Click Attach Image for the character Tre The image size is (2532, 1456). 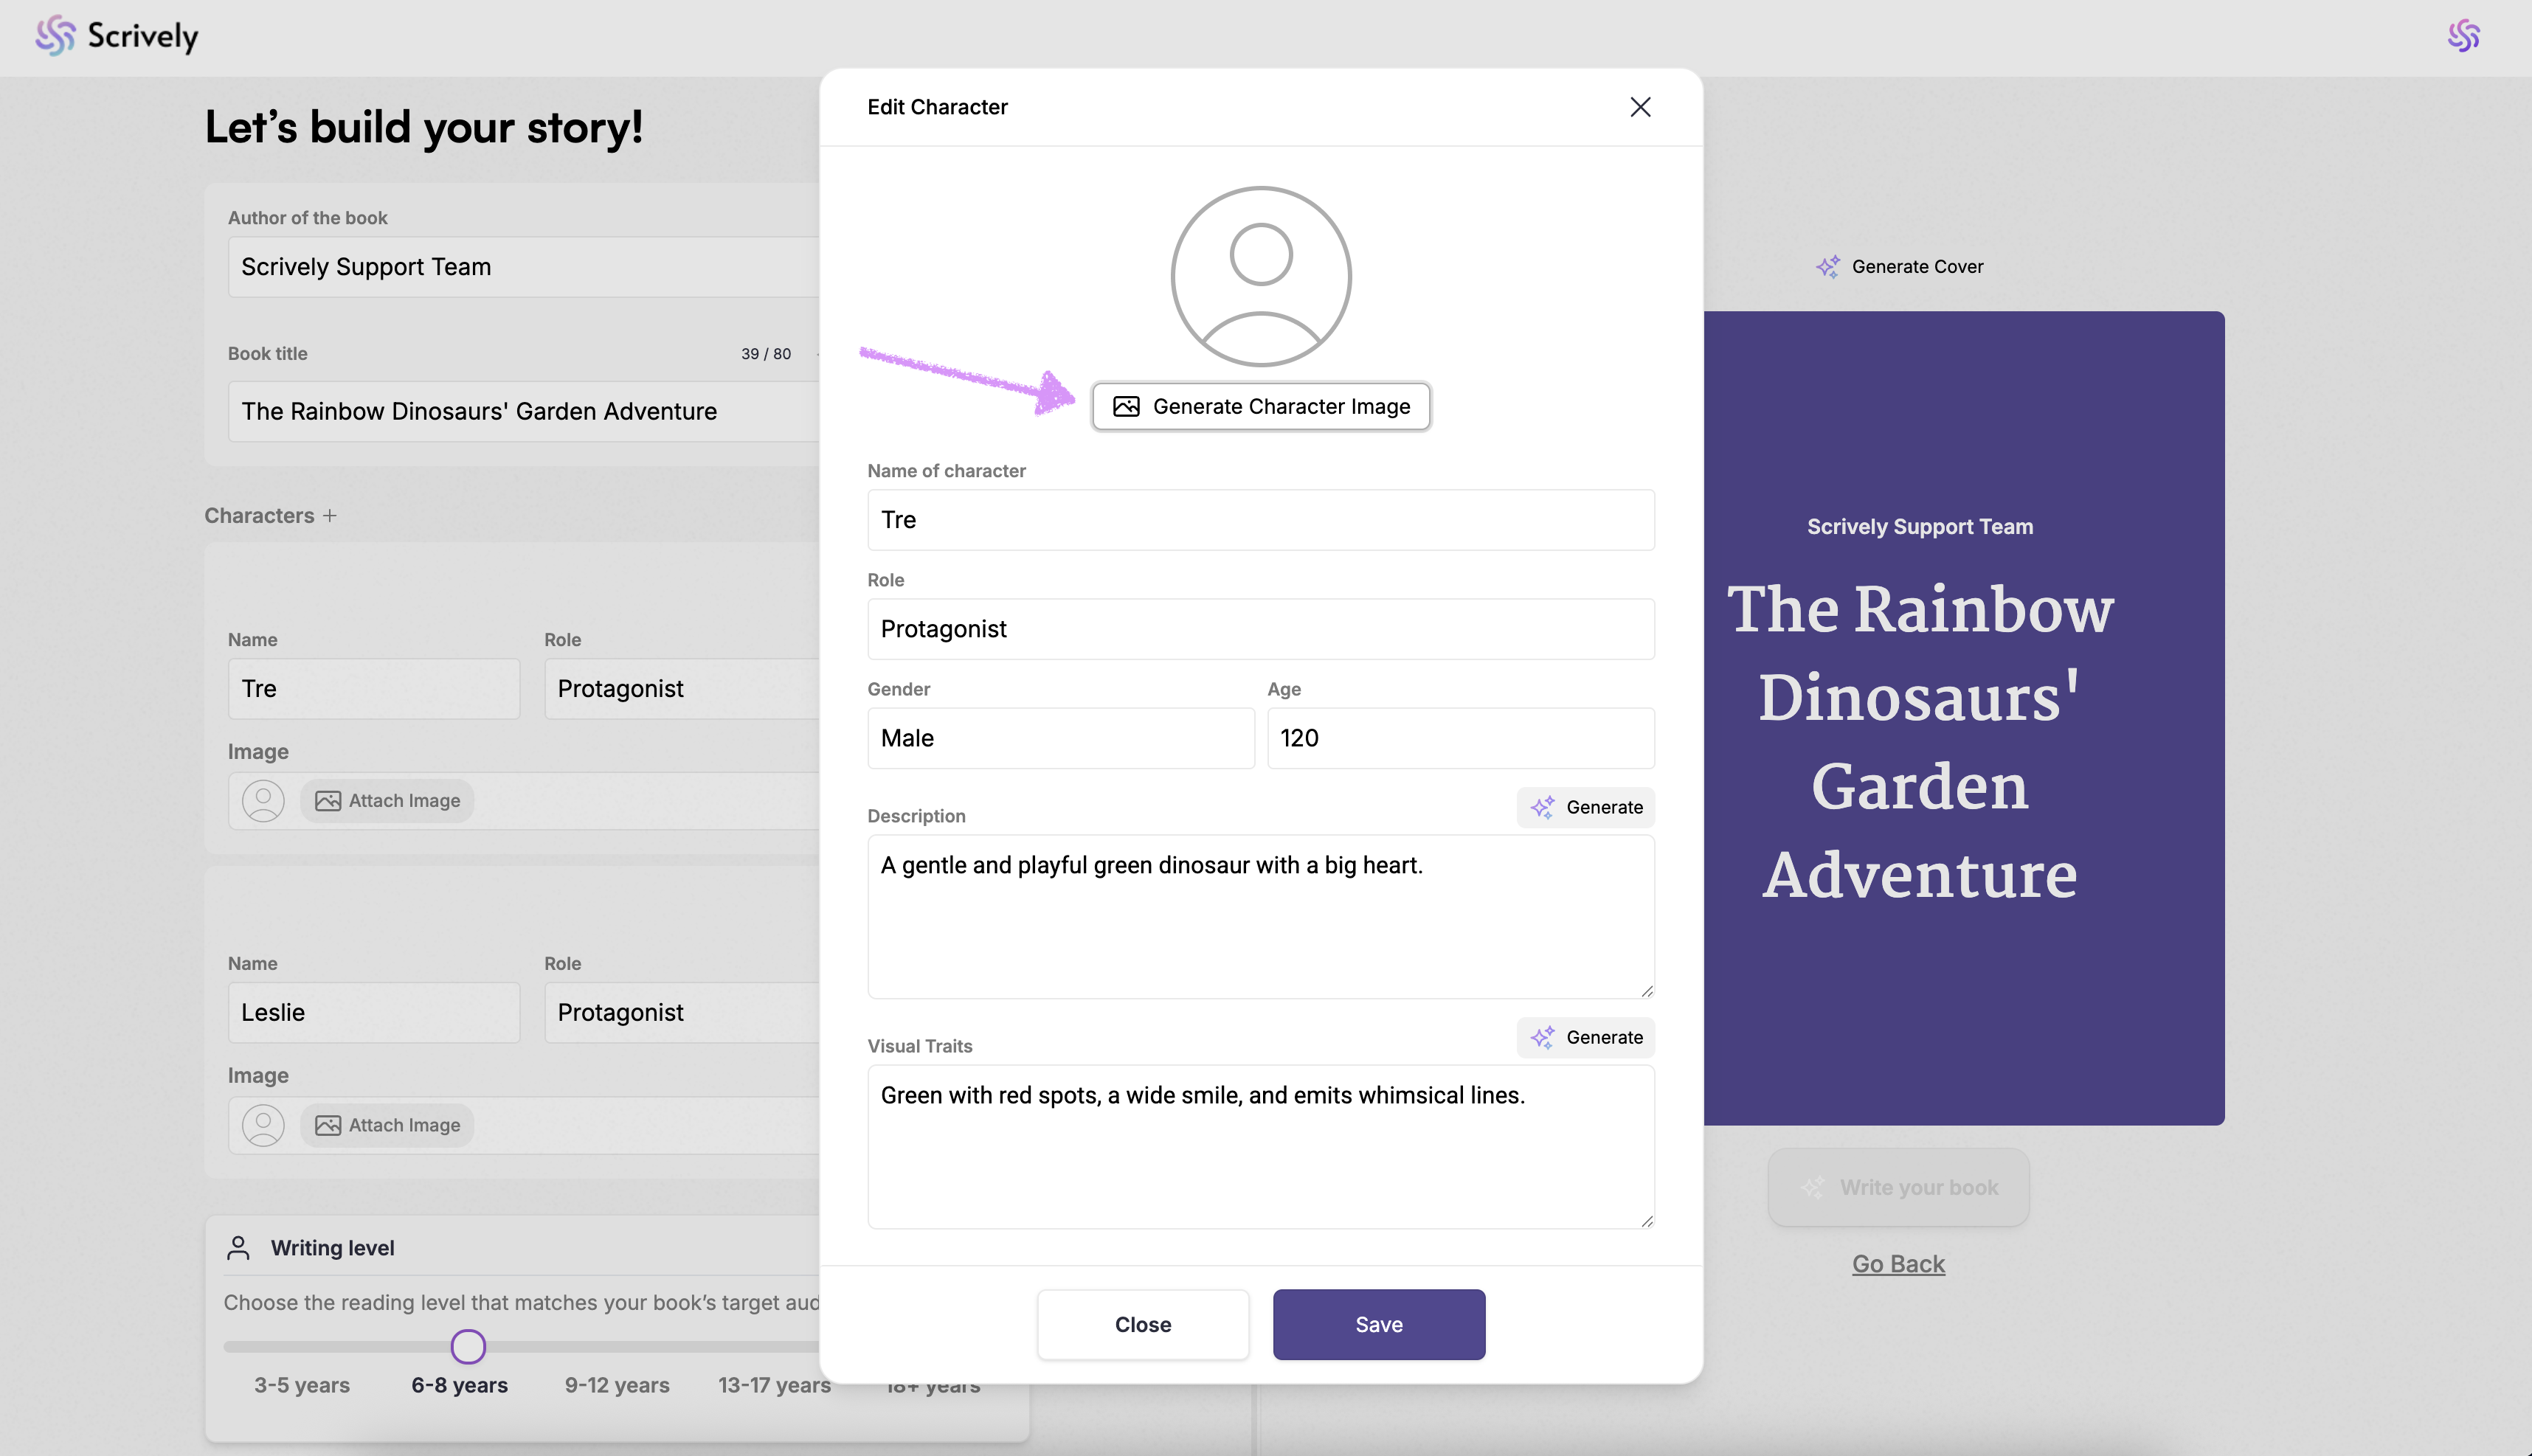coord(388,801)
